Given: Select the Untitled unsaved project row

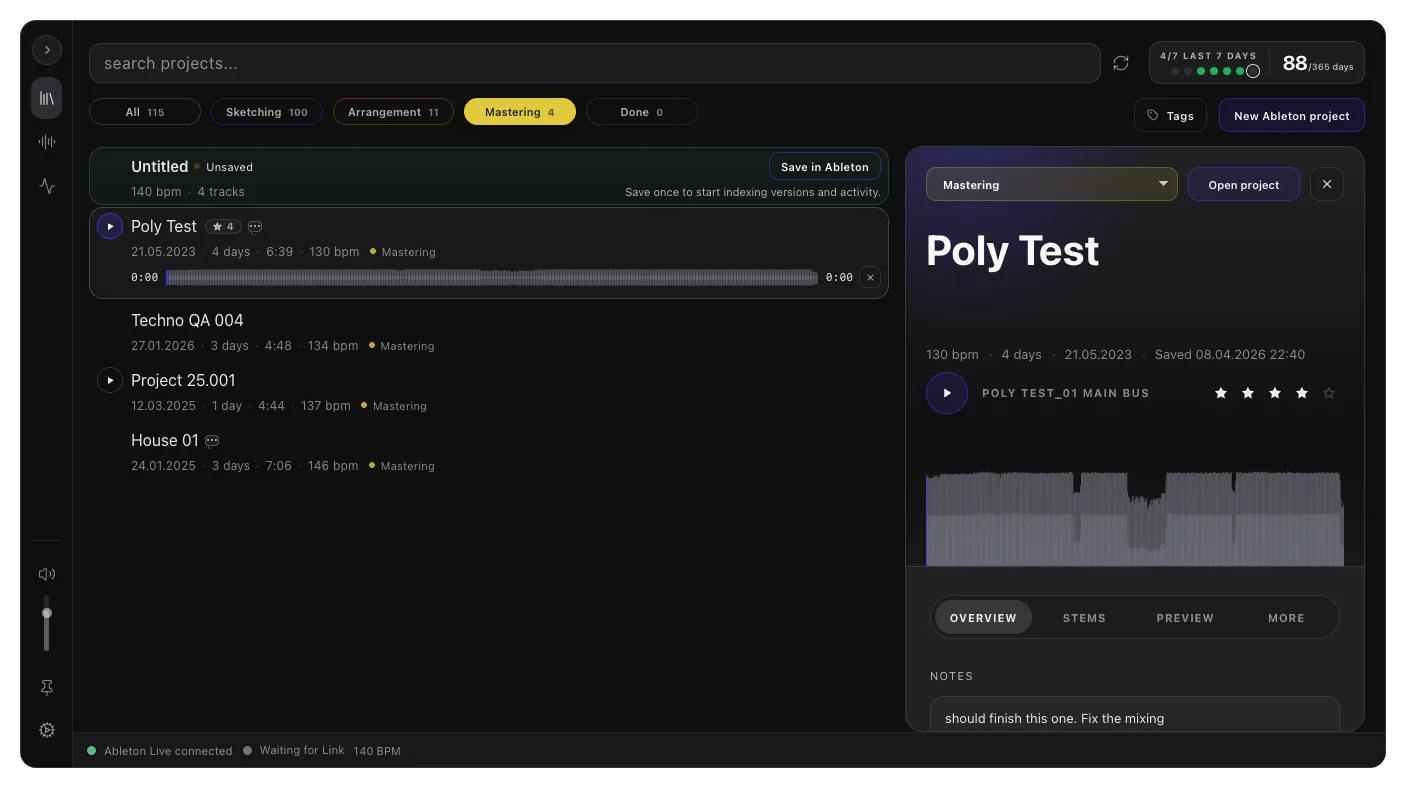Looking at the screenshot, I should click(488, 177).
